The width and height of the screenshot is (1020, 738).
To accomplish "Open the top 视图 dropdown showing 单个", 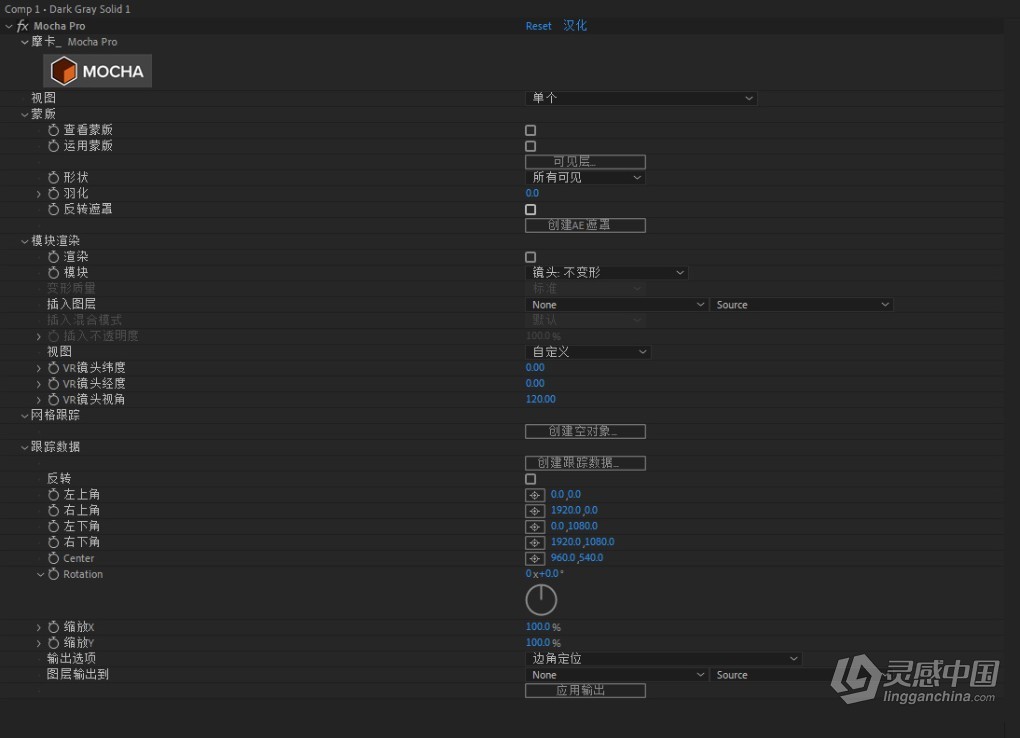I will [x=641, y=98].
